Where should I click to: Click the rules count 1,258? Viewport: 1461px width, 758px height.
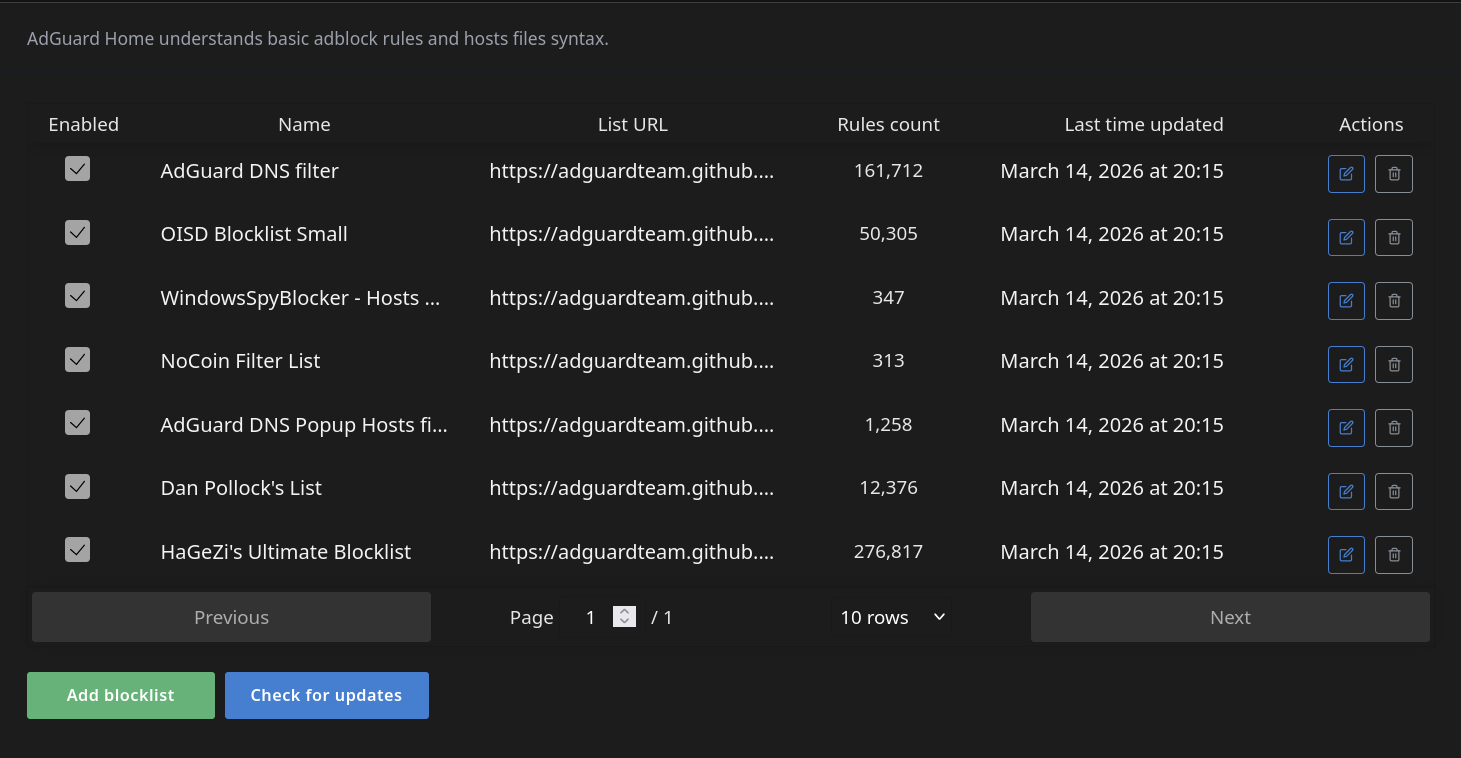[888, 425]
